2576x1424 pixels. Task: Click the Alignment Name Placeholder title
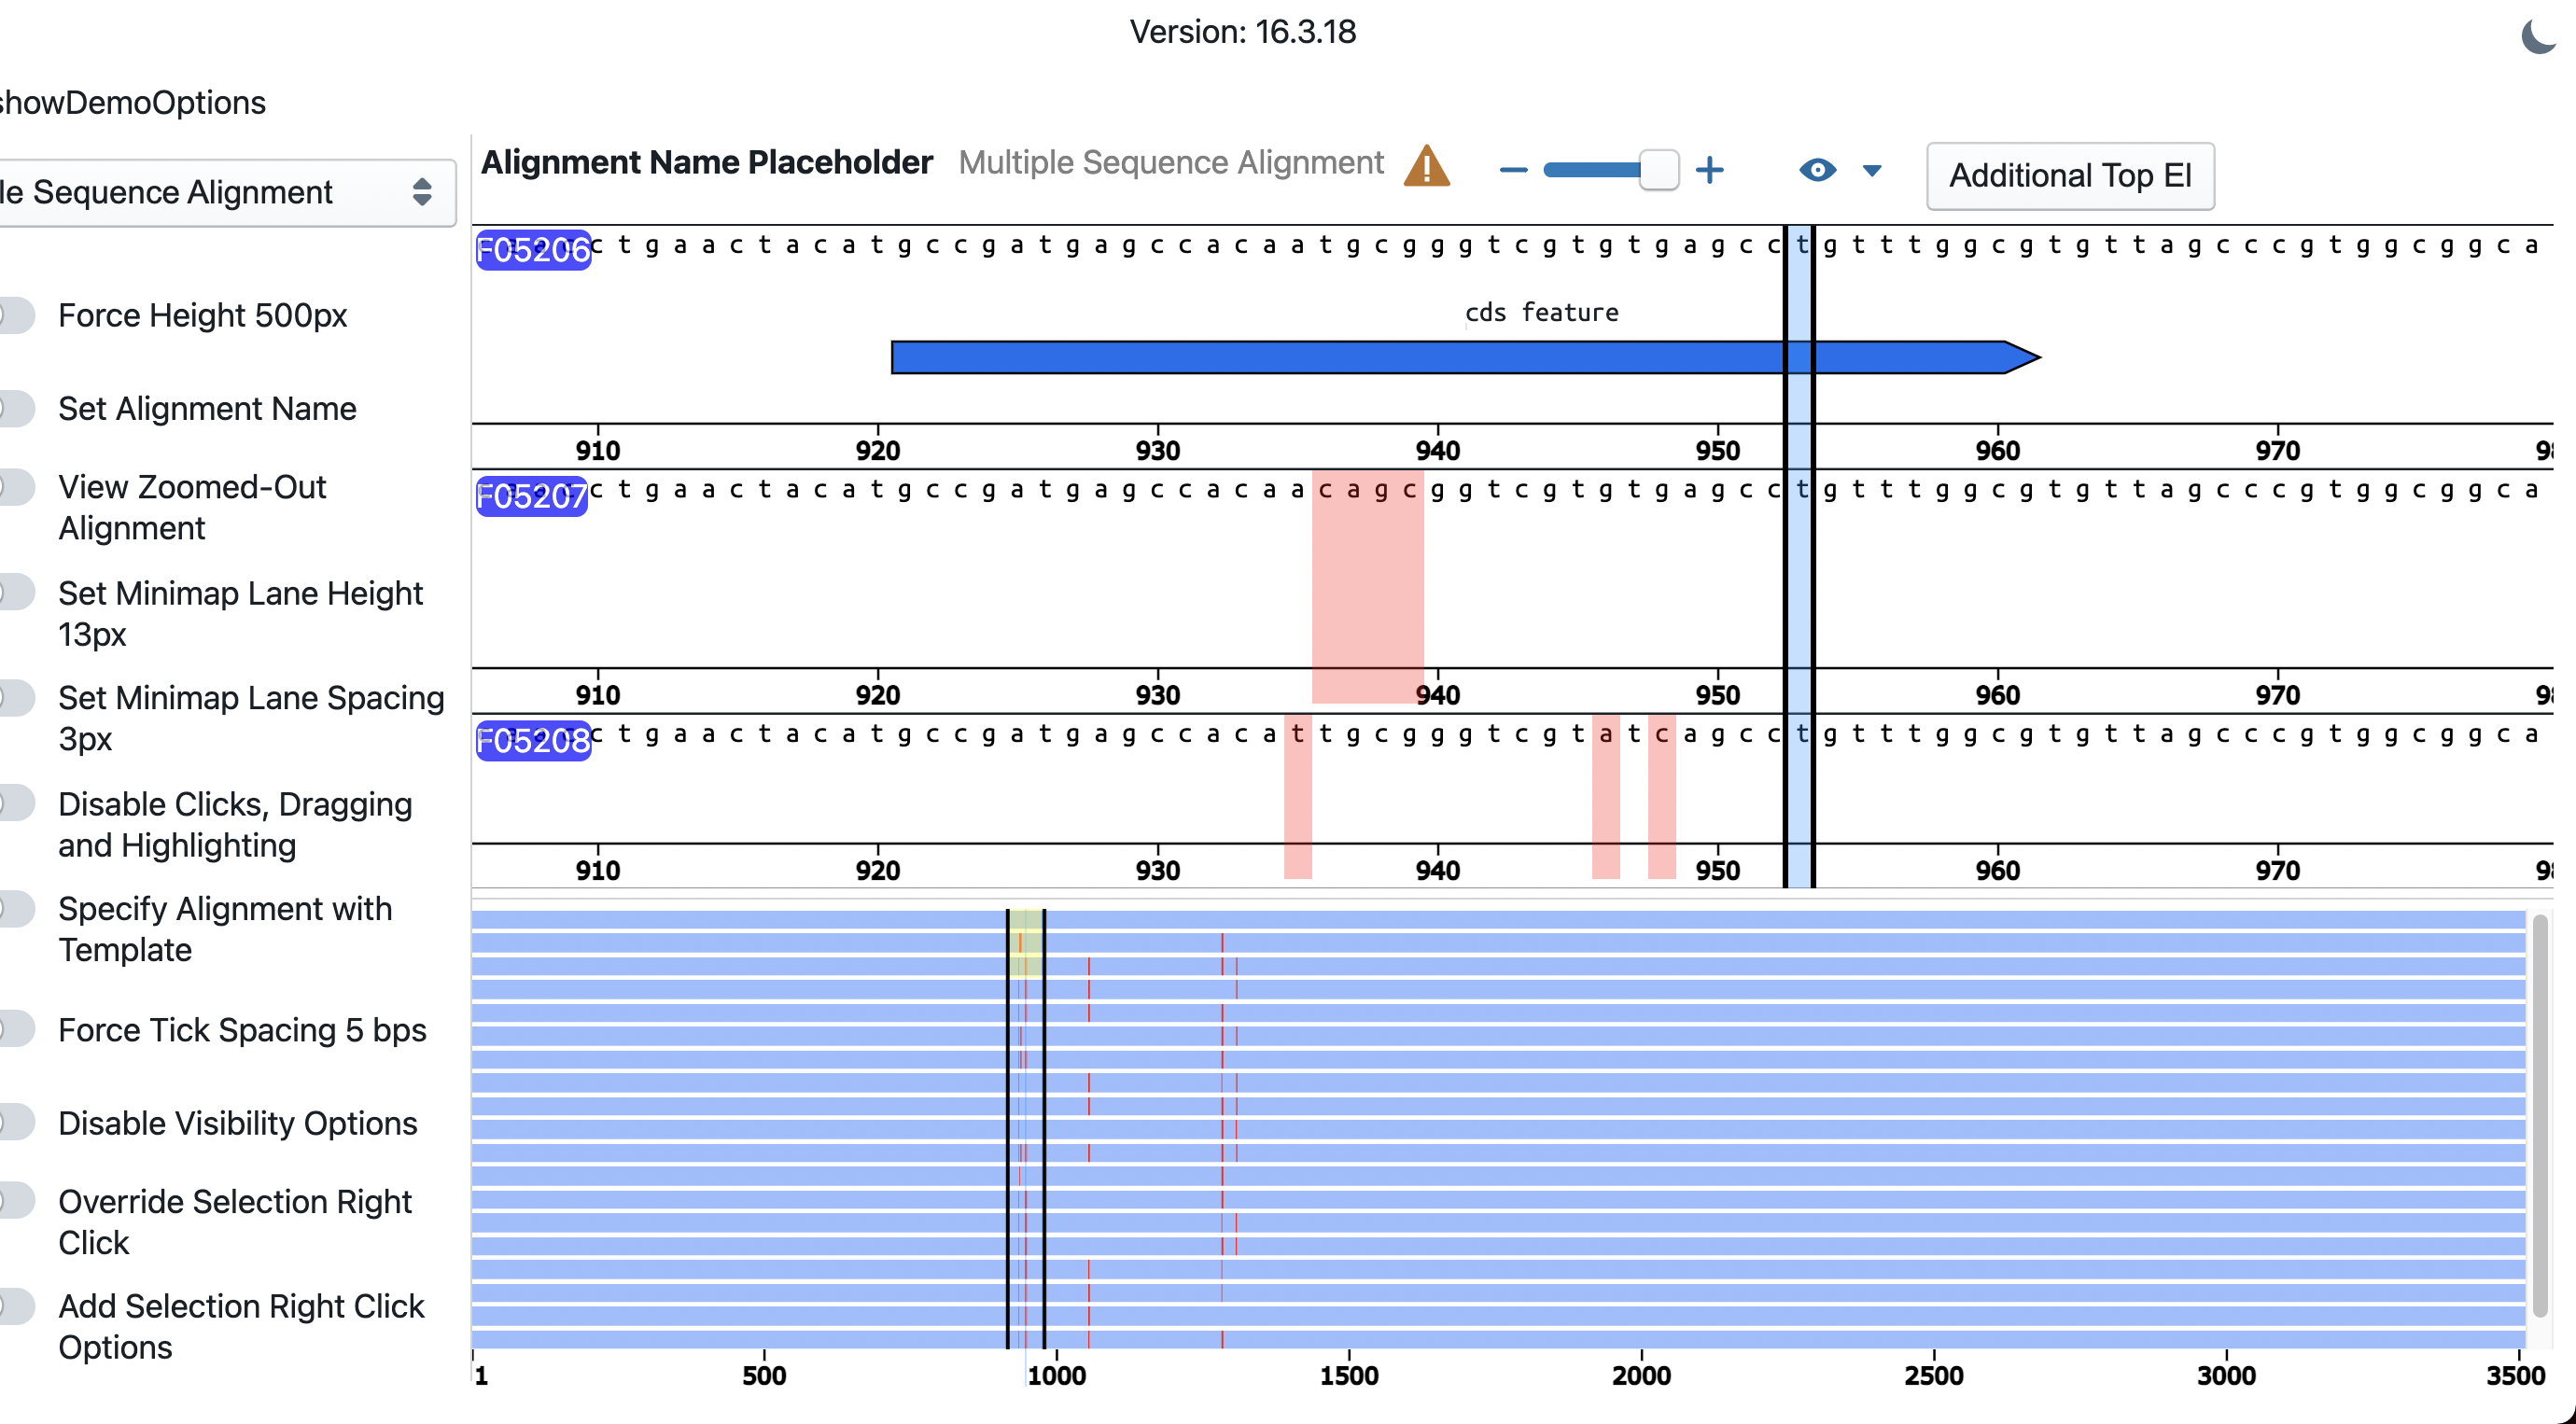(x=706, y=162)
